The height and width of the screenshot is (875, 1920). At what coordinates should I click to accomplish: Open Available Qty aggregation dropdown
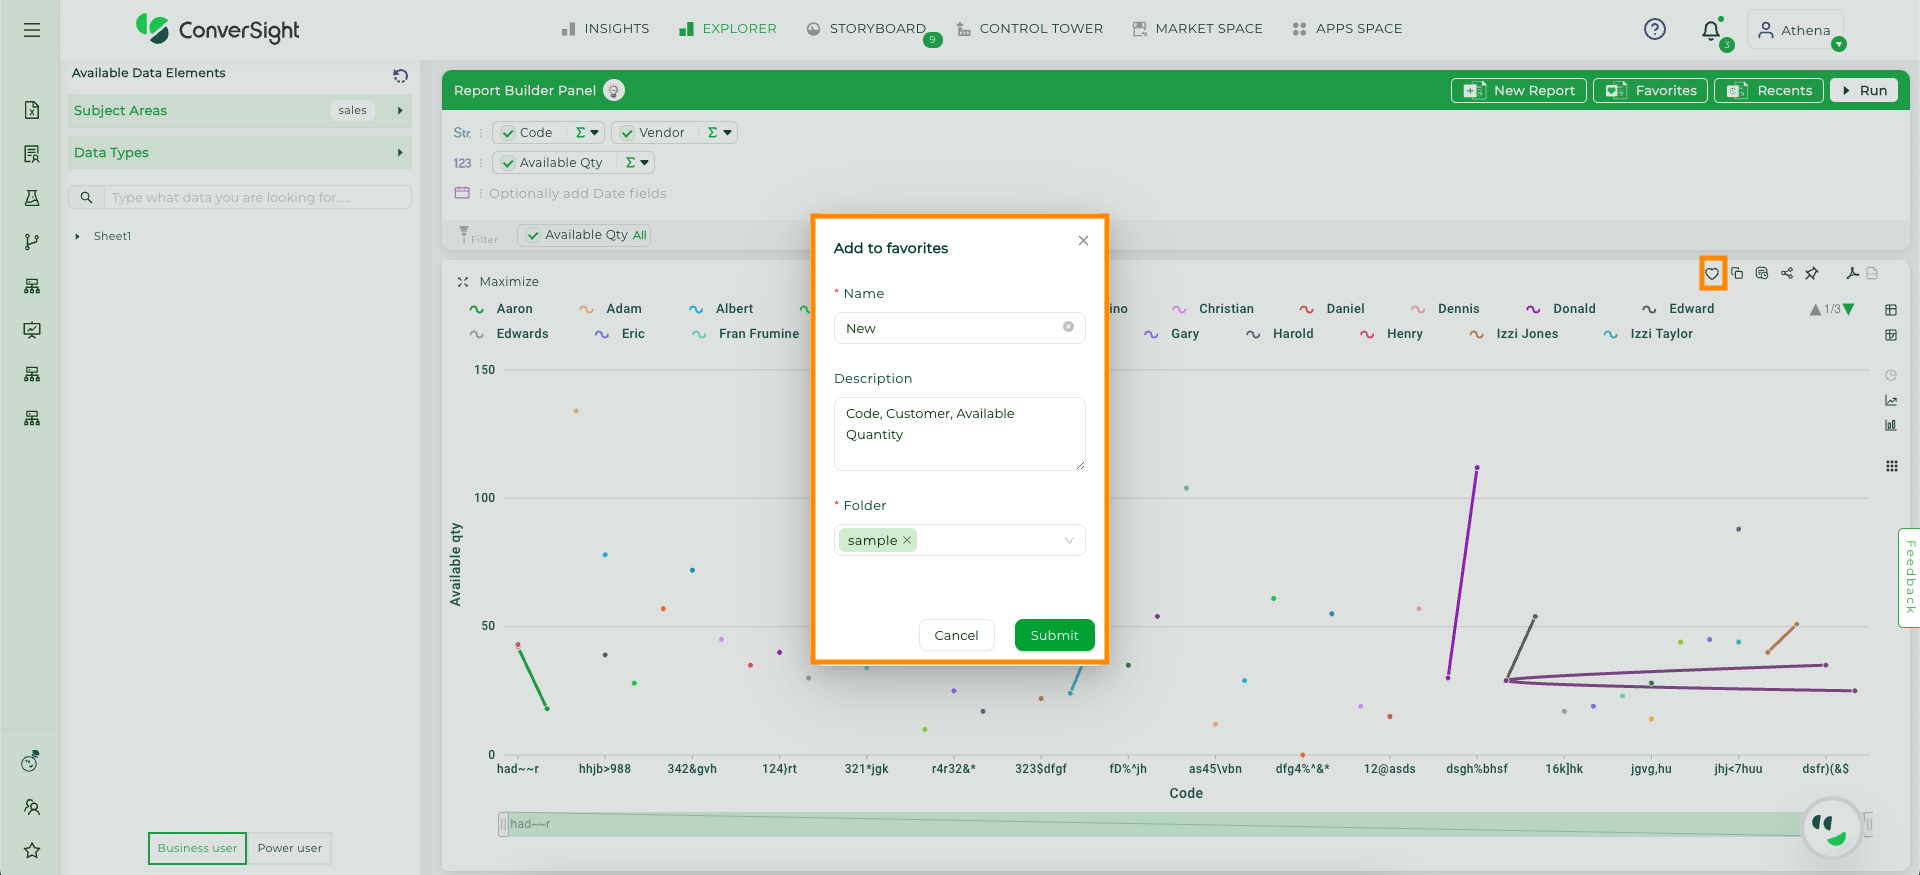[x=637, y=163]
